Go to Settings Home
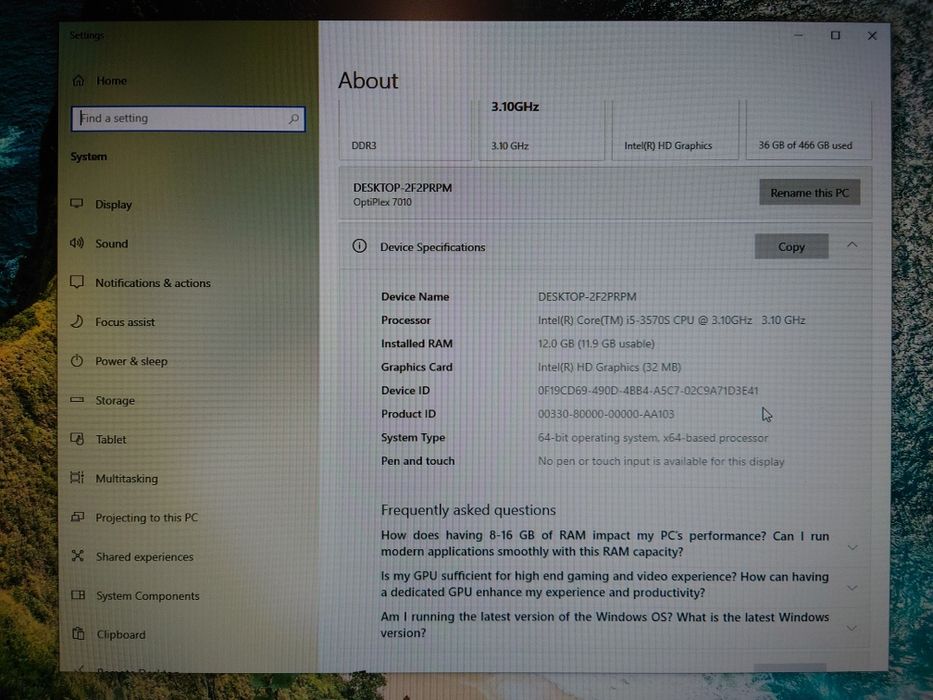Screen dimensions: 933x700 pyautogui.click(x=111, y=80)
